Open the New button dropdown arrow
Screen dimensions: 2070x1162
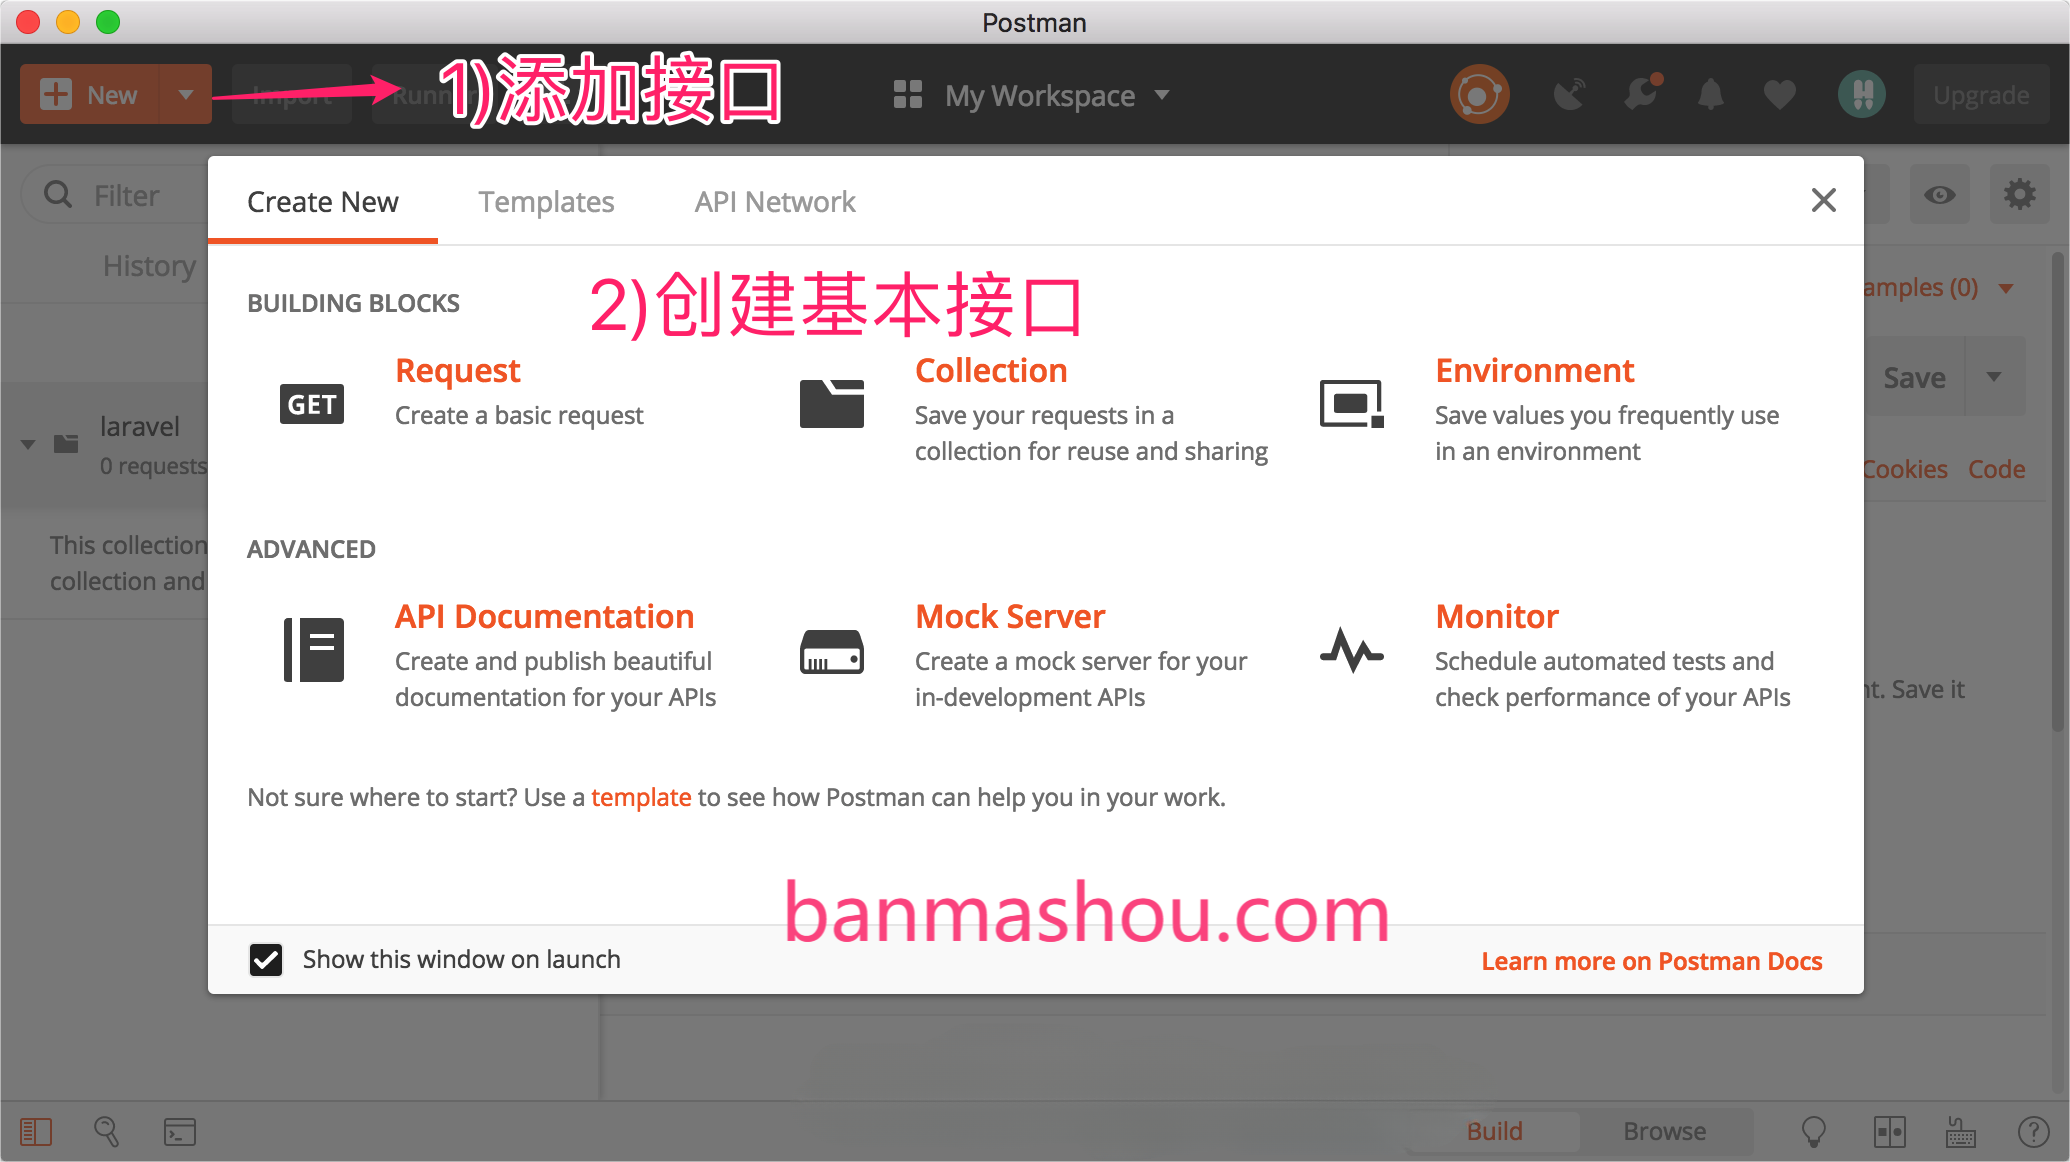185,95
